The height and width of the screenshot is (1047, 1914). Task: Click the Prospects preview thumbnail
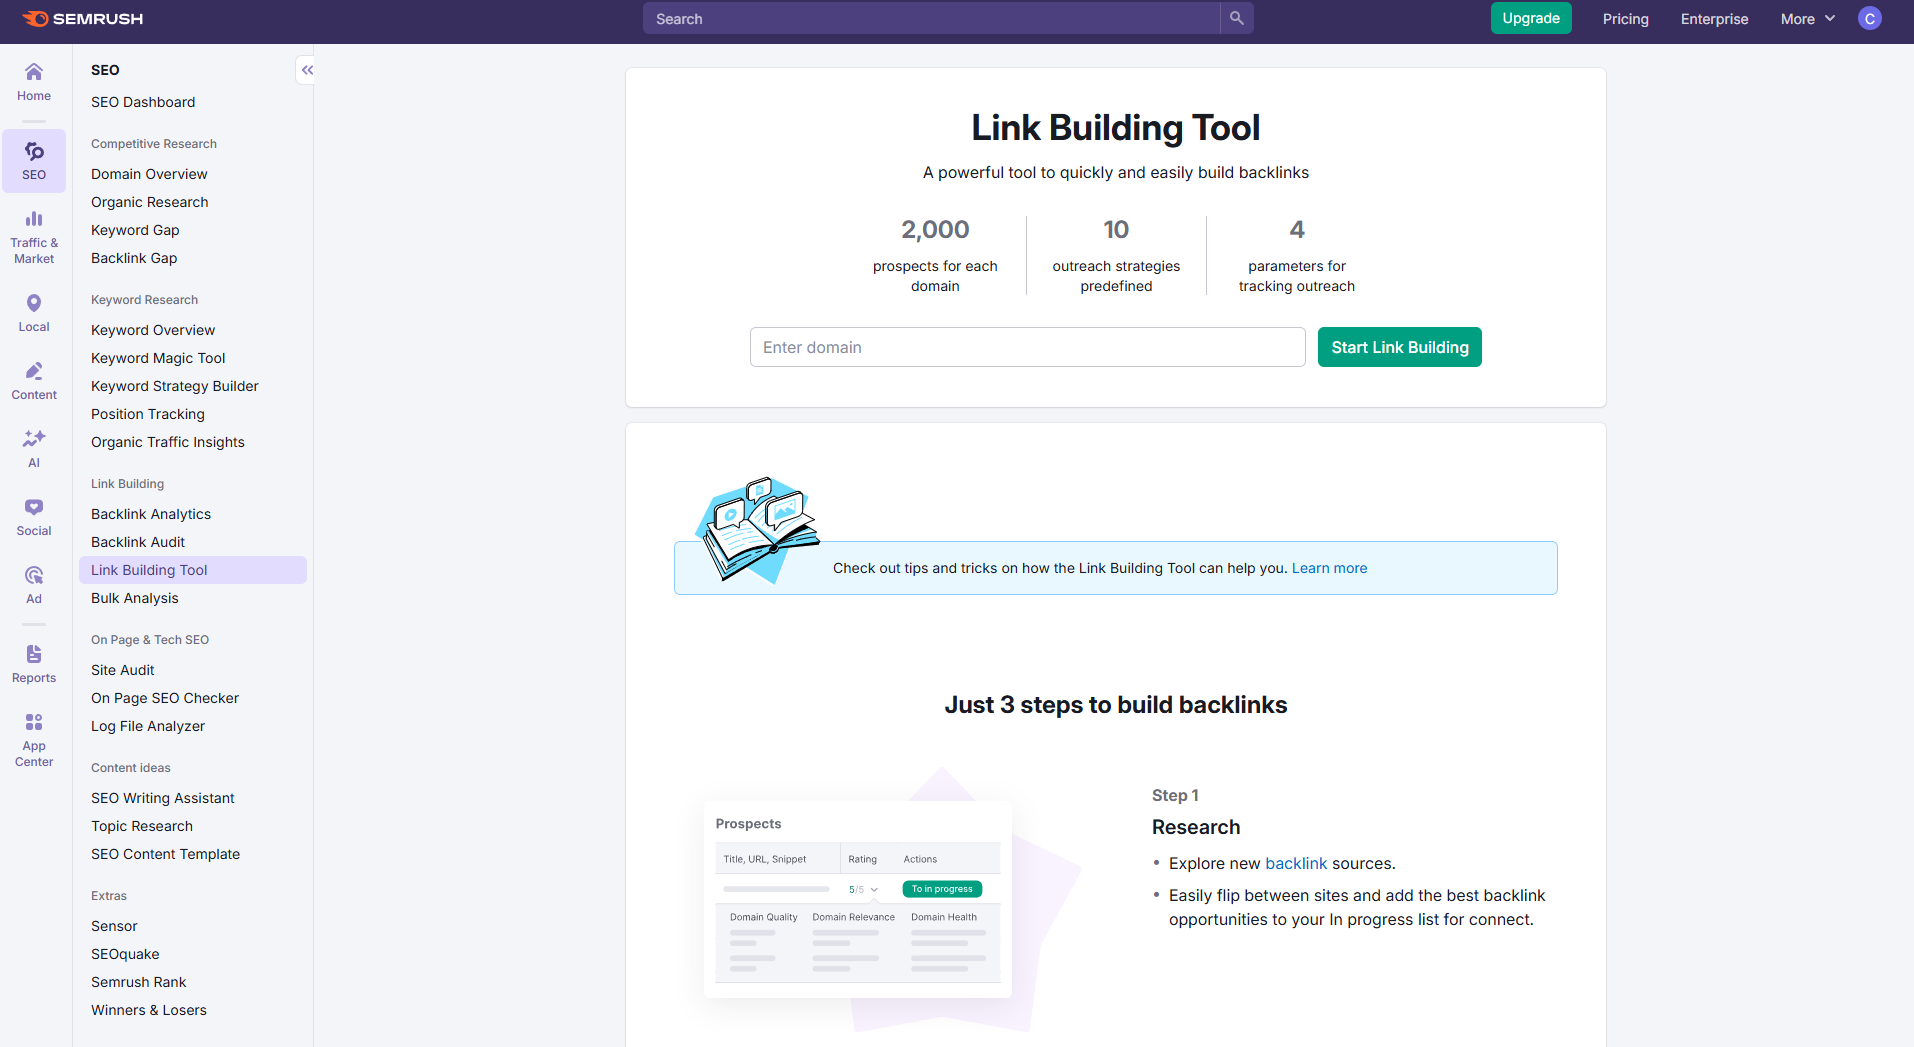tap(858, 899)
